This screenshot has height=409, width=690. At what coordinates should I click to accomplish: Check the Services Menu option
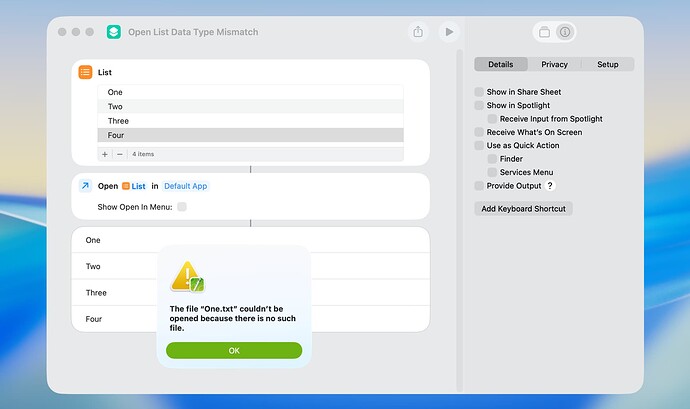pyautogui.click(x=492, y=172)
